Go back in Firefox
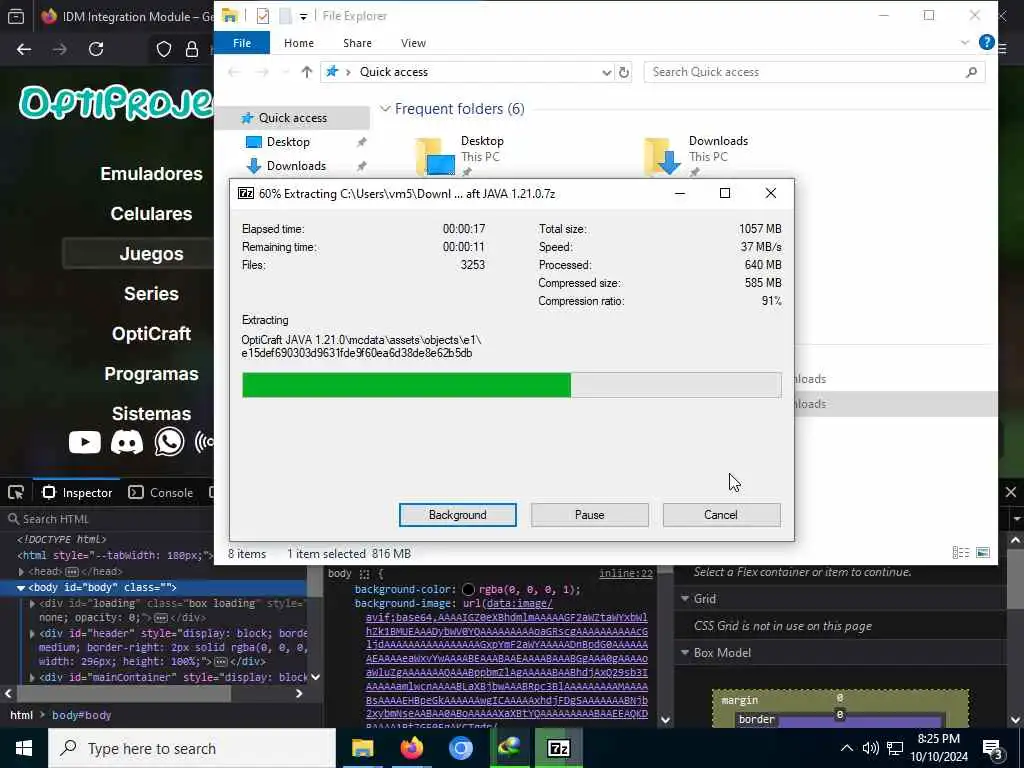Image resolution: width=1024 pixels, height=768 pixels. point(24,49)
